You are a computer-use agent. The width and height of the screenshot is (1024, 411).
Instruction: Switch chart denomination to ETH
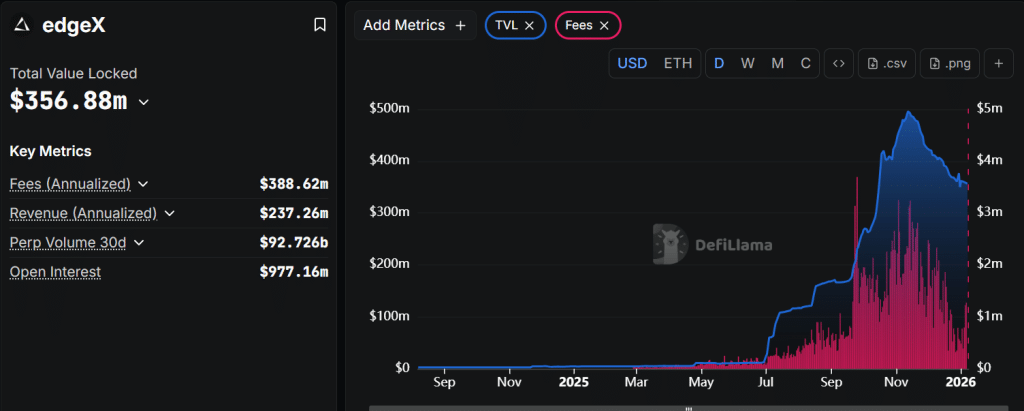tap(677, 63)
